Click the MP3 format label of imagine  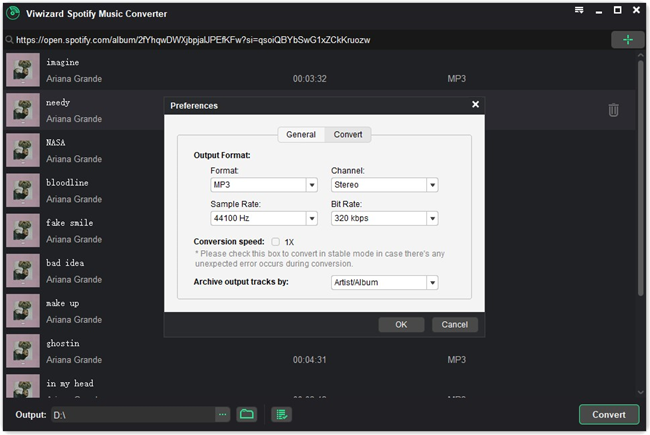pyautogui.click(x=456, y=79)
